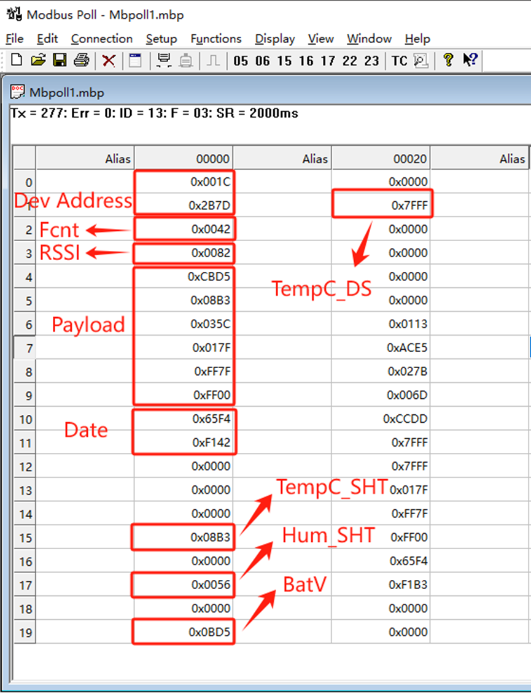Select the 0x7FFF cell in column 00020 row 1

pyautogui.click(x=381, y=205)
